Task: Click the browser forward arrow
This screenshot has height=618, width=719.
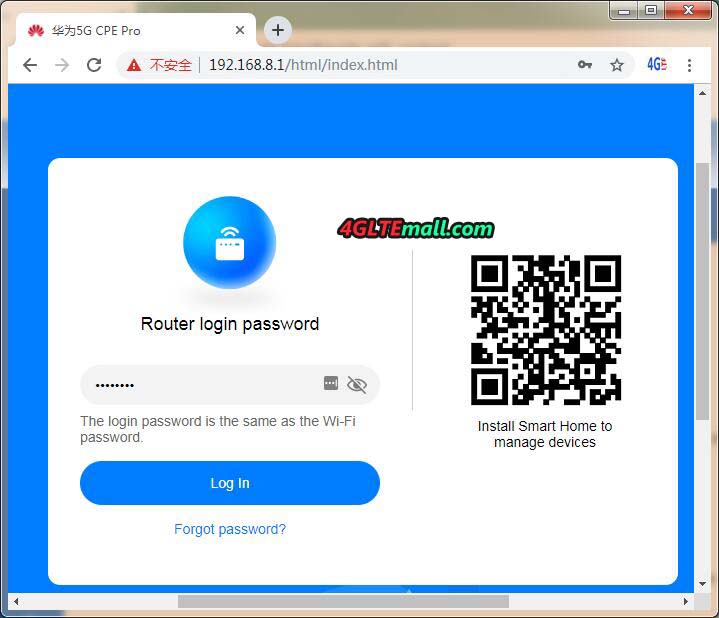Action: pos(62,65)
